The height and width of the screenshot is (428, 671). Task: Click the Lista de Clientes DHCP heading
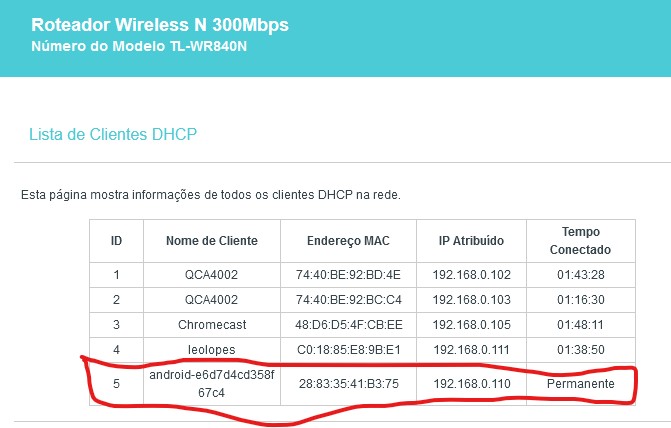(x=113, y=134)
